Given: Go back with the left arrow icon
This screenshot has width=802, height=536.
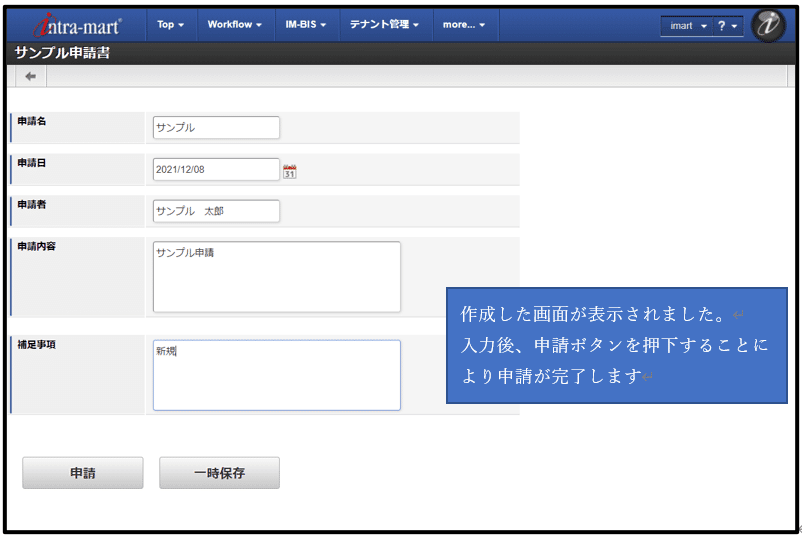Looking at the screenshot, I should tap(31, 76).
